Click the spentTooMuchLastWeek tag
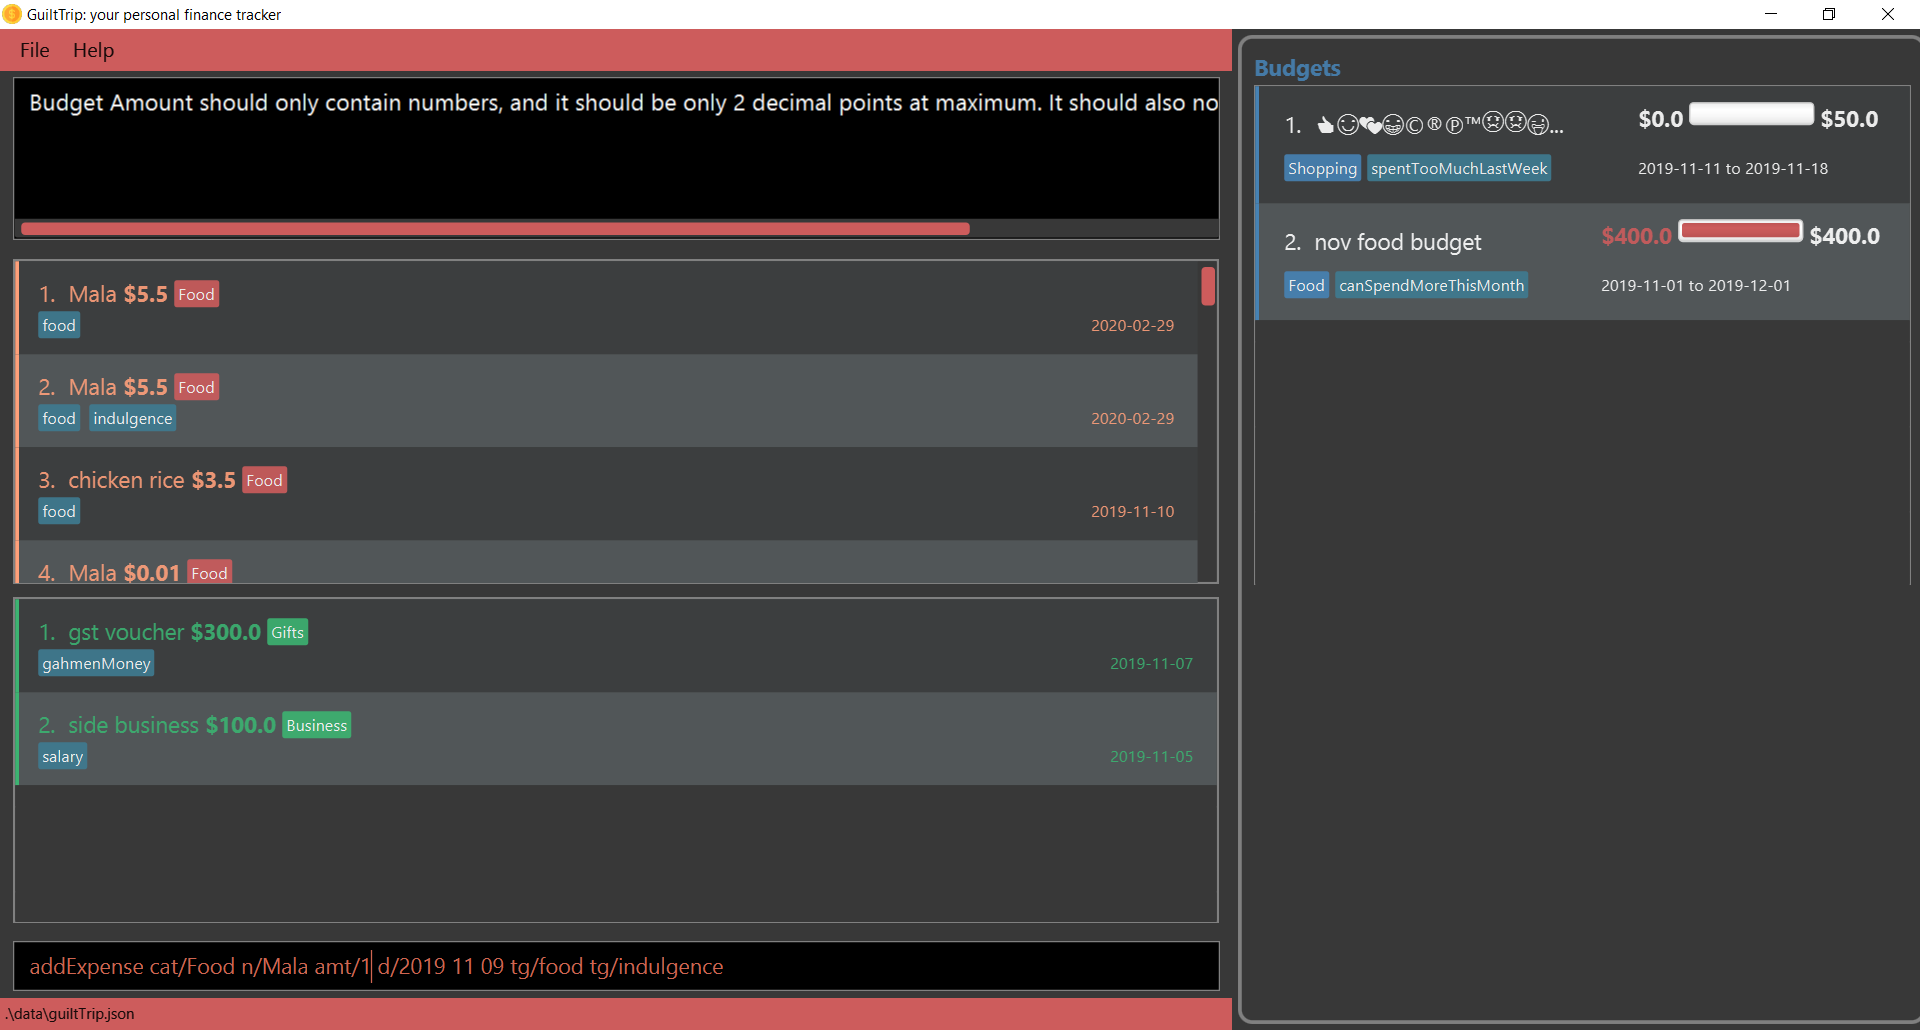The width and height of the screenshot is (1920, 1030). [1459, 168]
